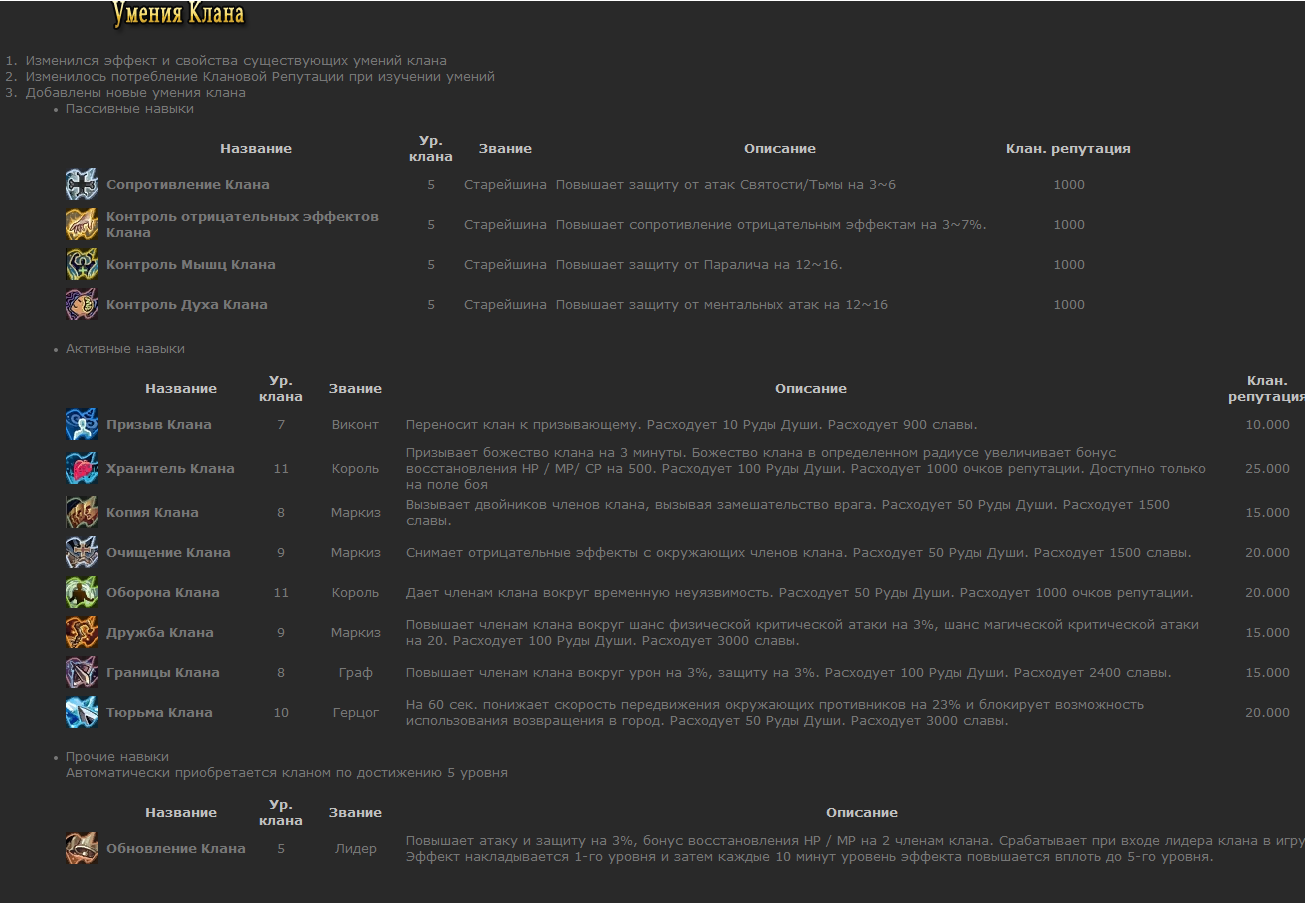Image resolution: width=1305 pixels, height=903 pixels.
Task: Click the Обновление Клана skill icon
Action: tap(82, 848)
